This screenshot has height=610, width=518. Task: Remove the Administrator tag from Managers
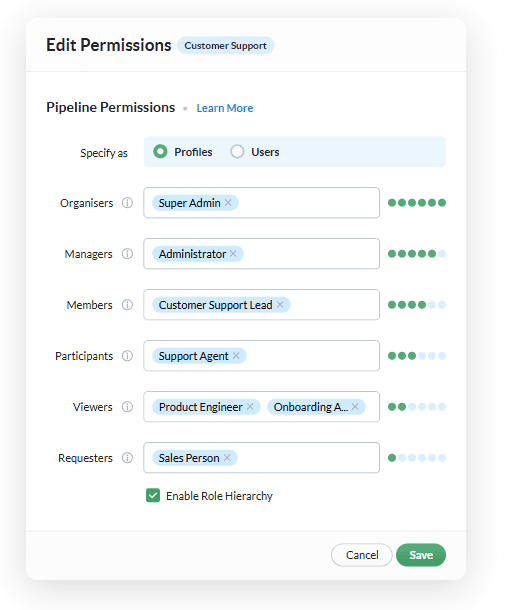(233, 254)
